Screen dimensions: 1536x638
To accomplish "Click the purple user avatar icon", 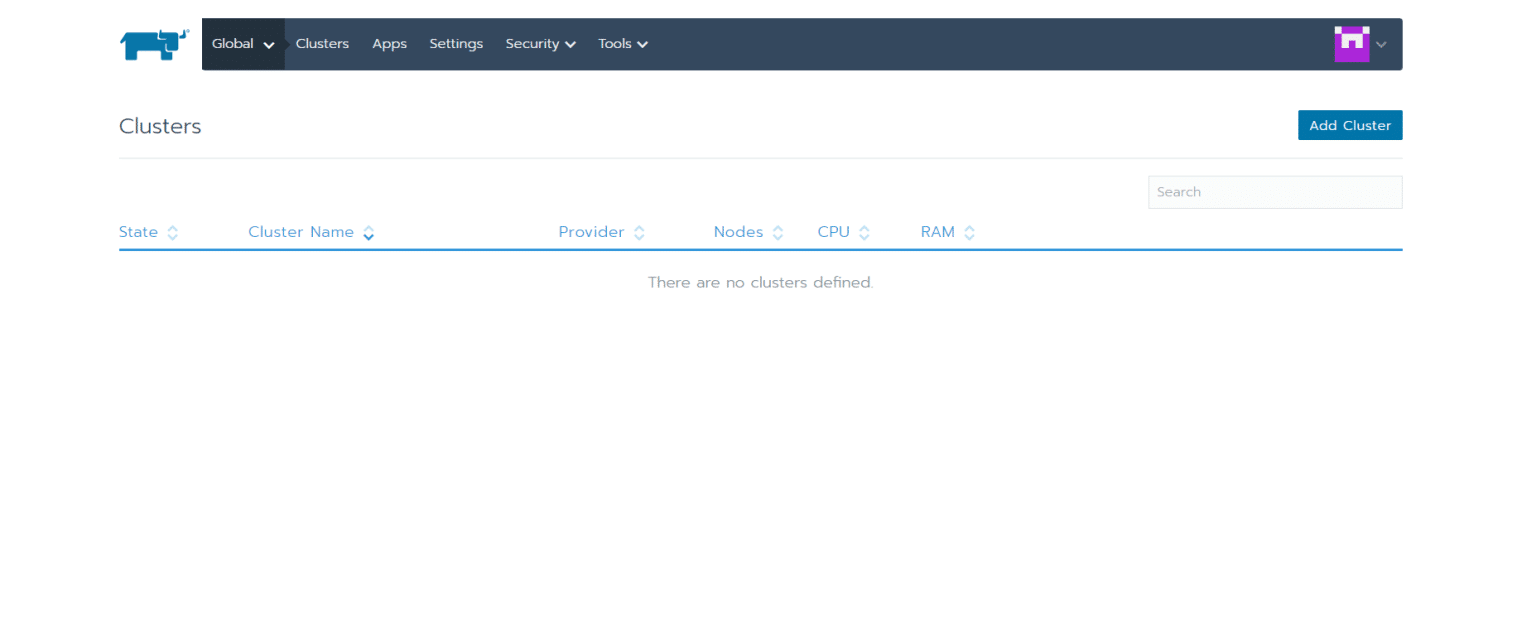I will click(x=1351, y=44).
